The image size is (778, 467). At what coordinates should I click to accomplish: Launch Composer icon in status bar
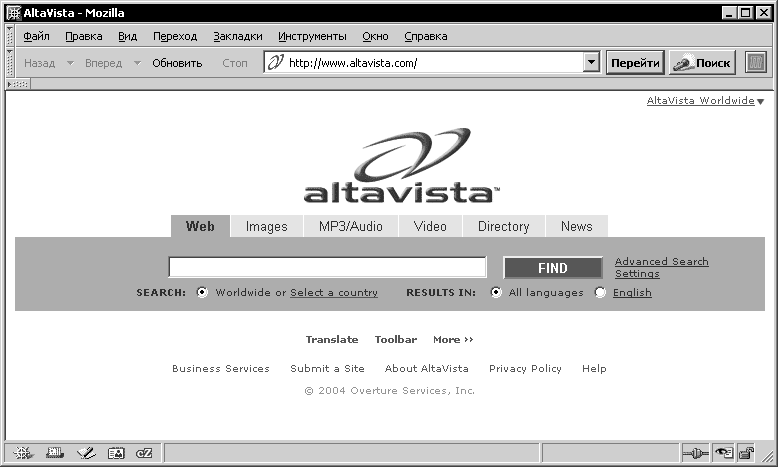(86, 453)
